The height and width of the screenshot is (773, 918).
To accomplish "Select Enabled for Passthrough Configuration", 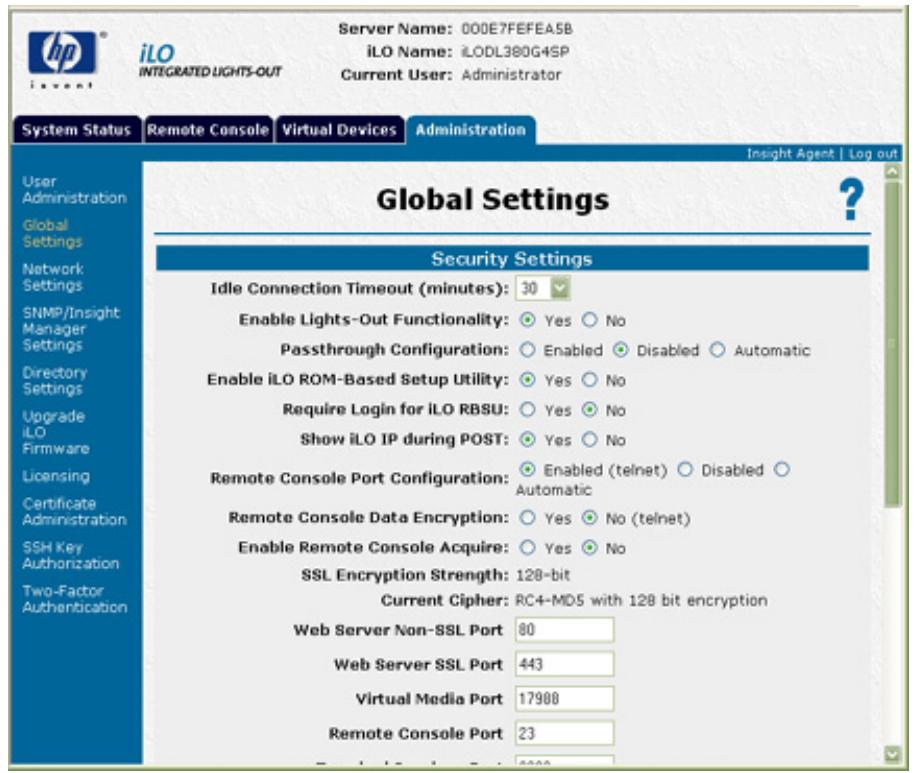I will tap(527, 350).
